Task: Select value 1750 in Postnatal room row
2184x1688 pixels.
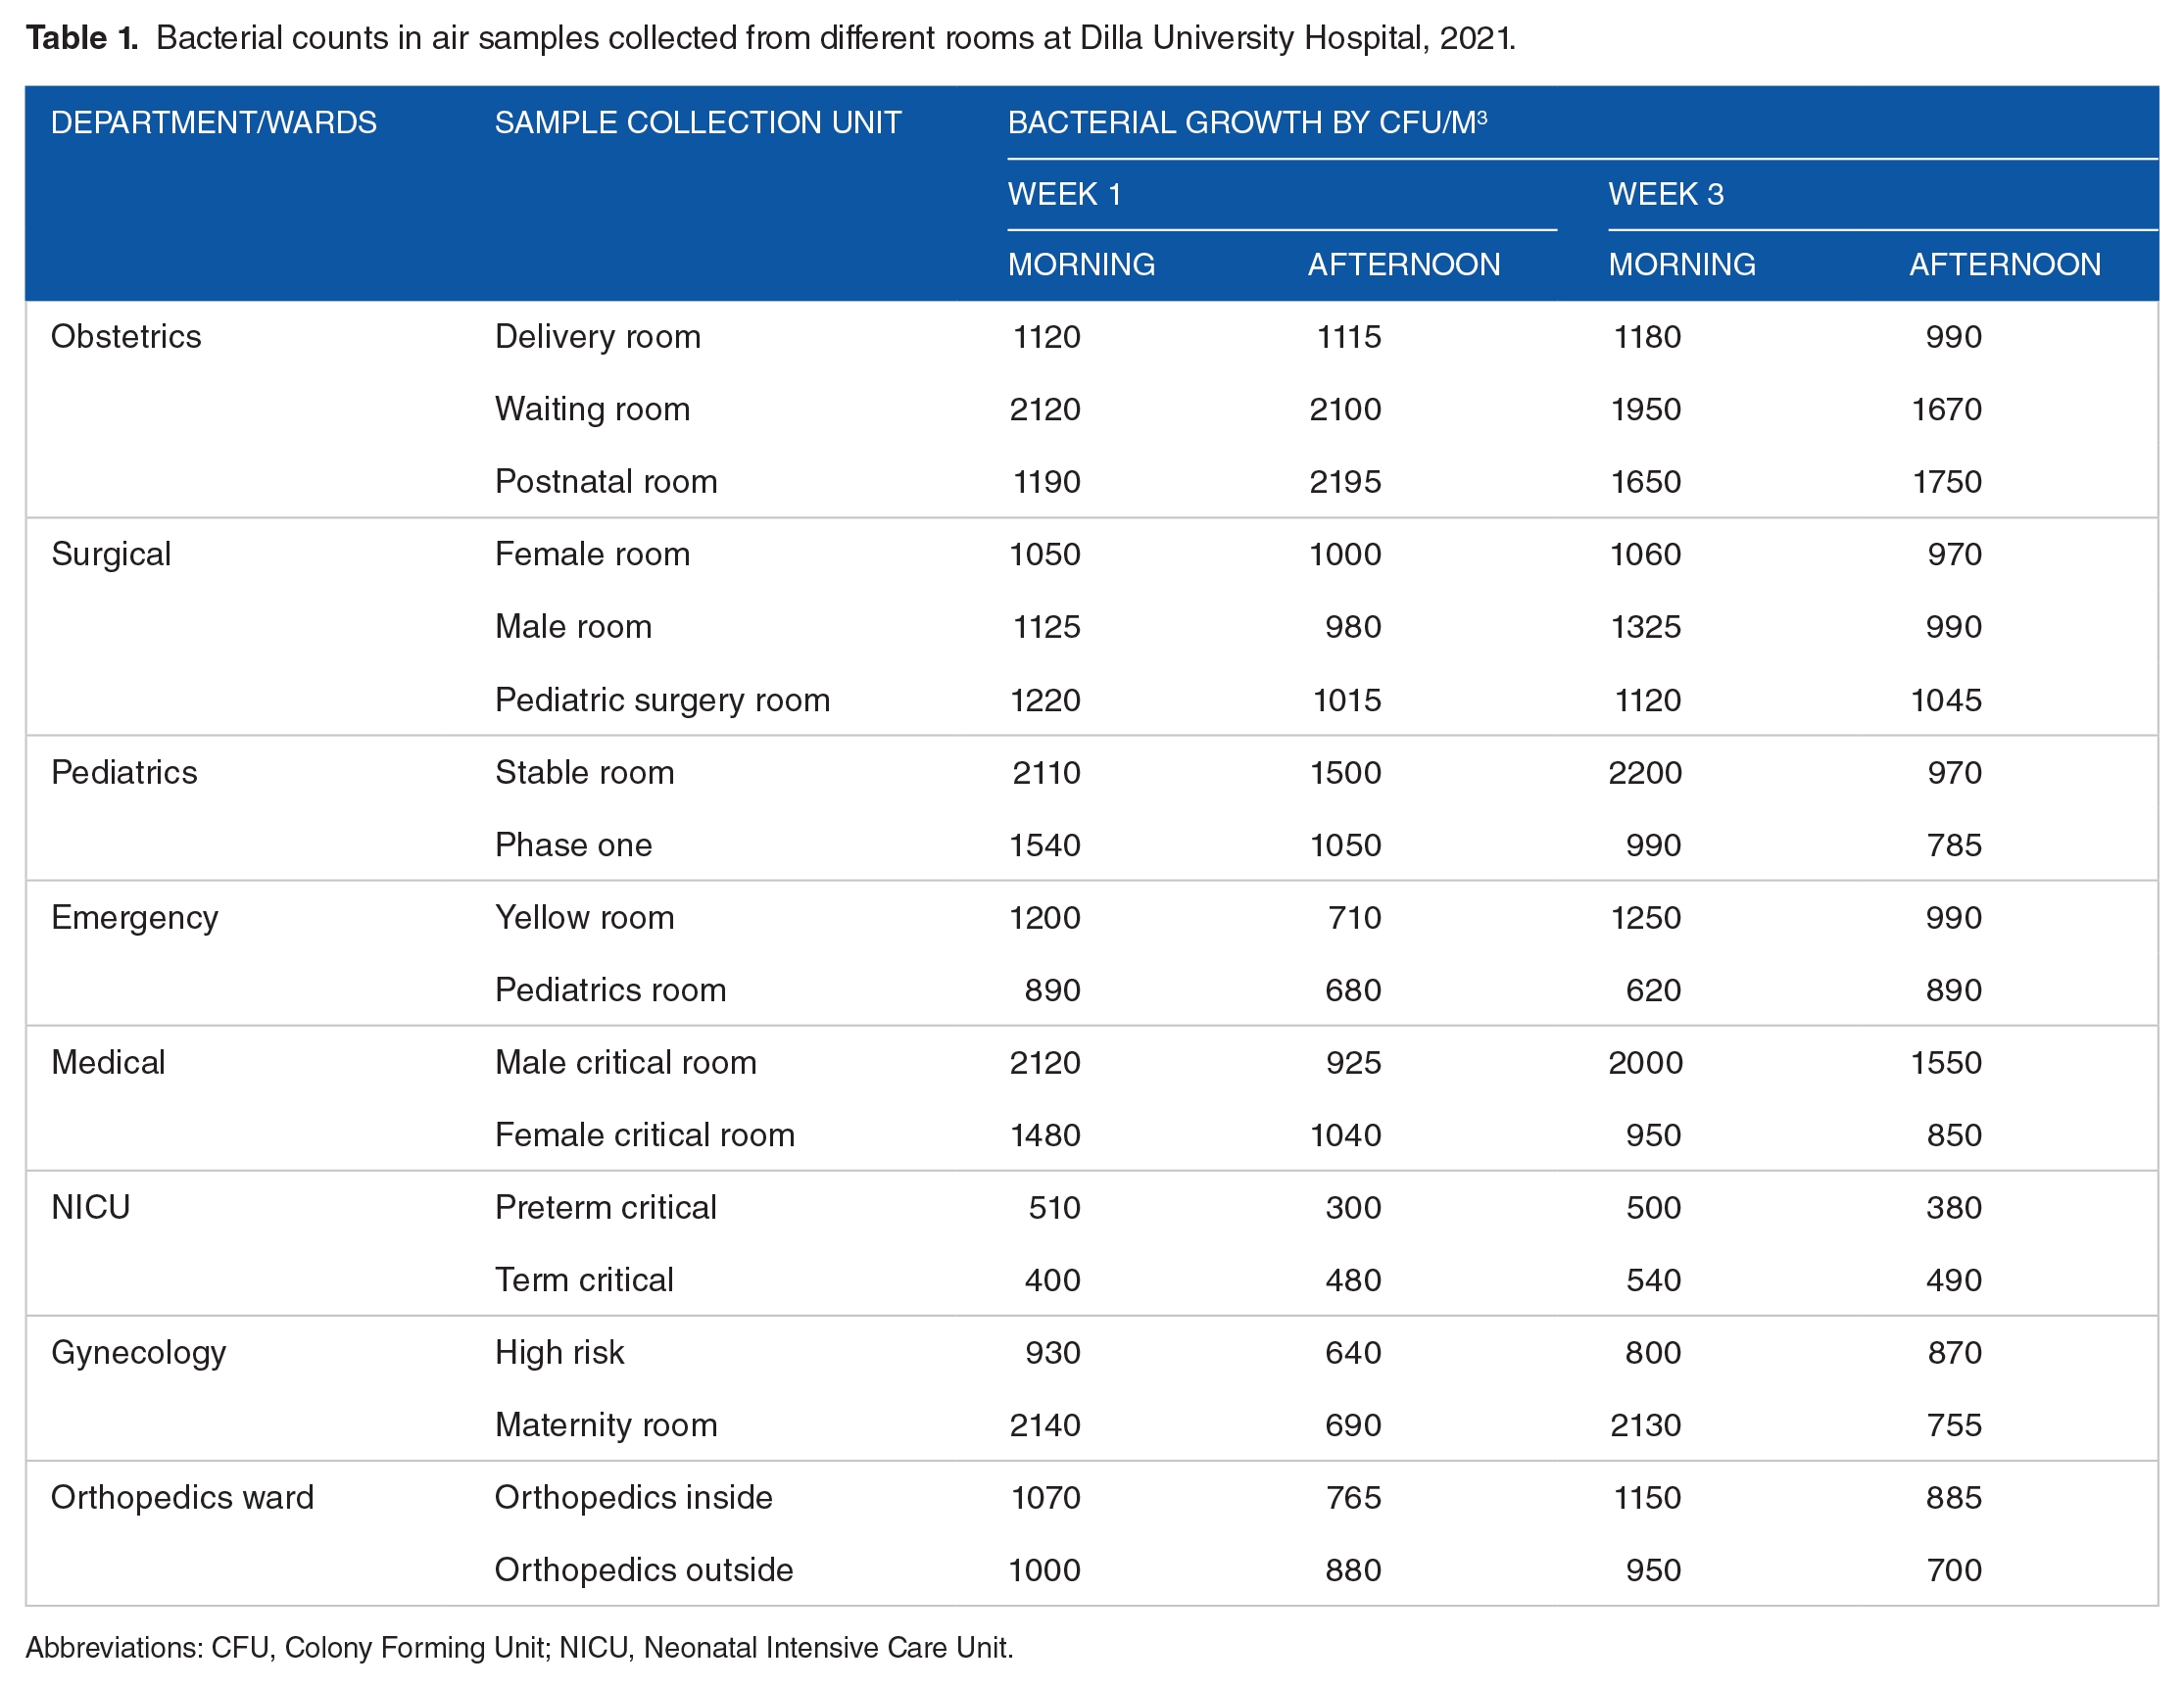Action: click(x=1946, y=482)
